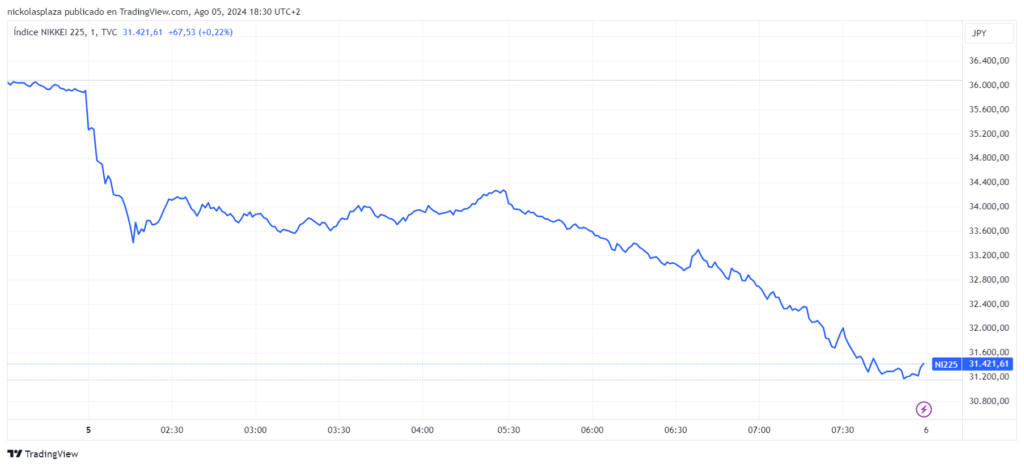
Task: Click the 36.000,00 price axis label
Action: (988, 85)
